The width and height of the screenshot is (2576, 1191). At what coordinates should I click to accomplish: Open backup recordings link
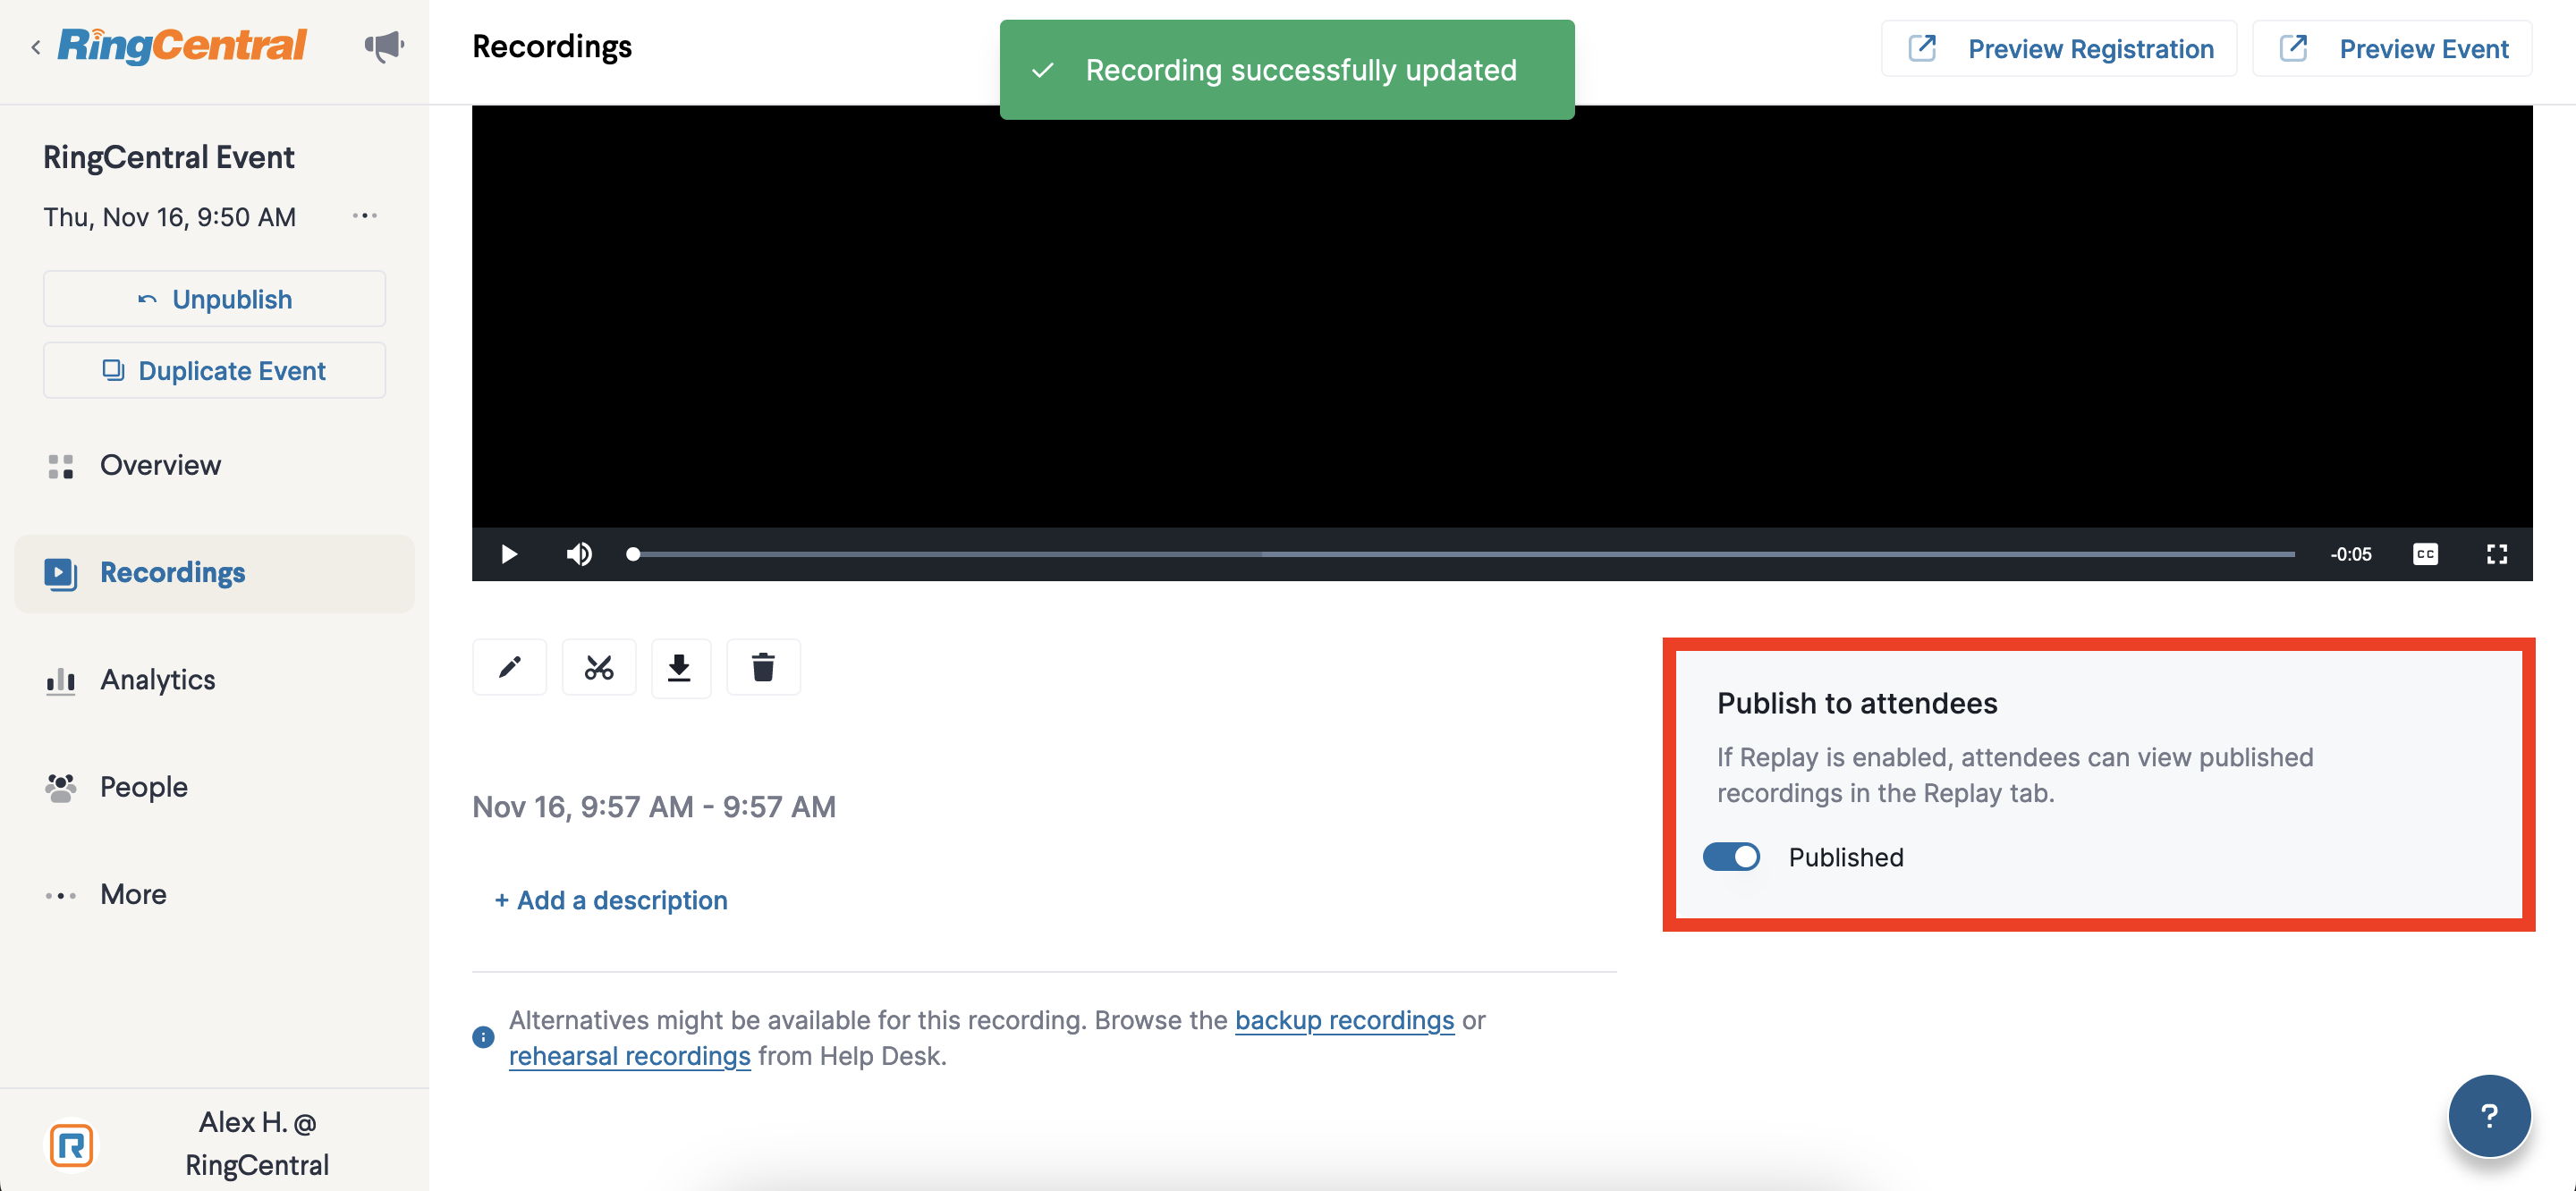point(1344,1020)
